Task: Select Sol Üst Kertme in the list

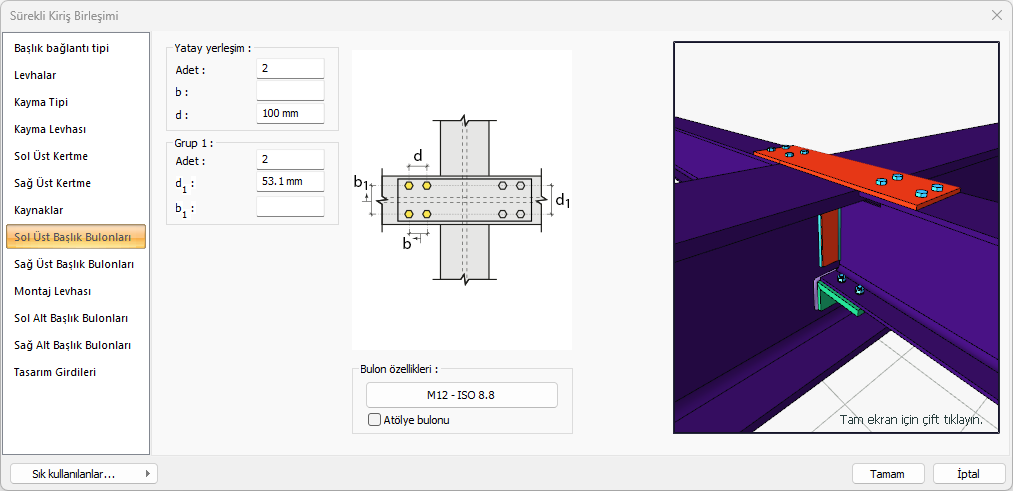Action: coord(51,156)
